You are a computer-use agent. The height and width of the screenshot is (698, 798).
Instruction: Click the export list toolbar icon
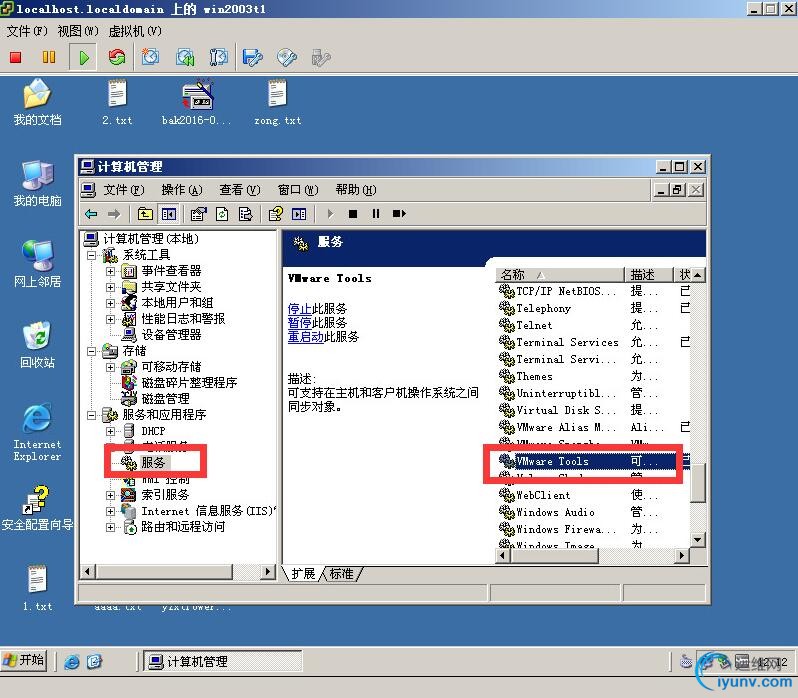click(x=245, y=214)
